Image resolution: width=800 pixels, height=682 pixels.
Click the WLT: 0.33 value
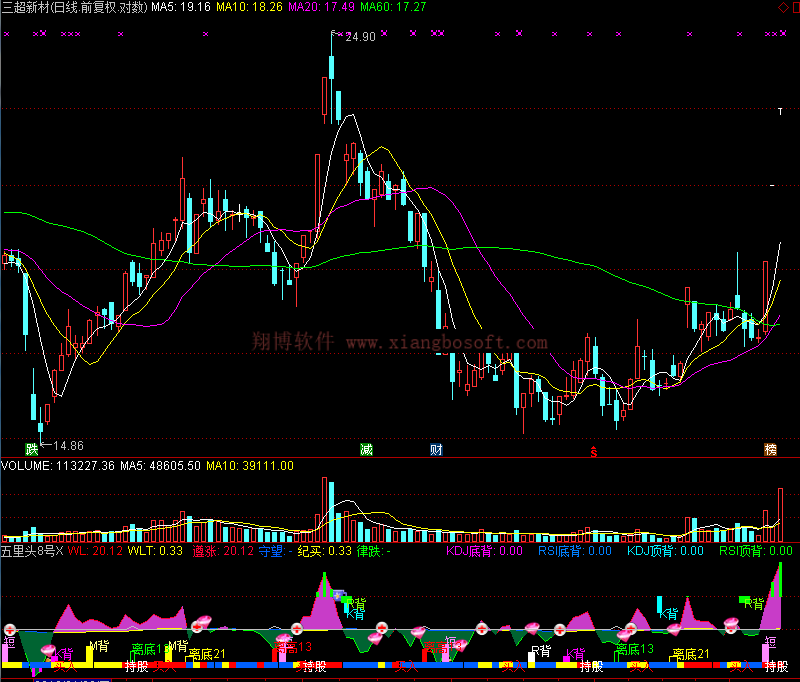155,551
